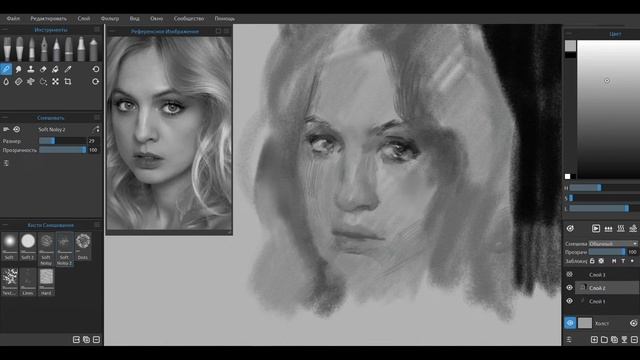Click the merge down layer icon
Image resolution: width=640 pixels, height=360 pixels.
pos(624,340)
